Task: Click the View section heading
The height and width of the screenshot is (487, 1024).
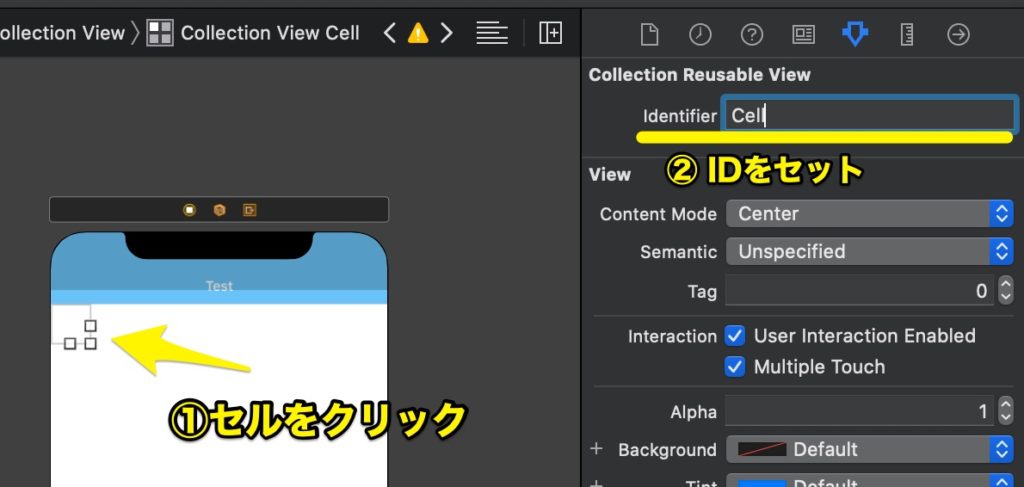Action: (609, 175)
